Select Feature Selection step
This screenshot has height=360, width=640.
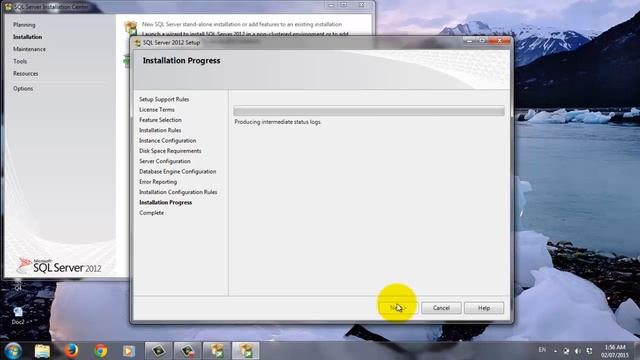point(160,120)
